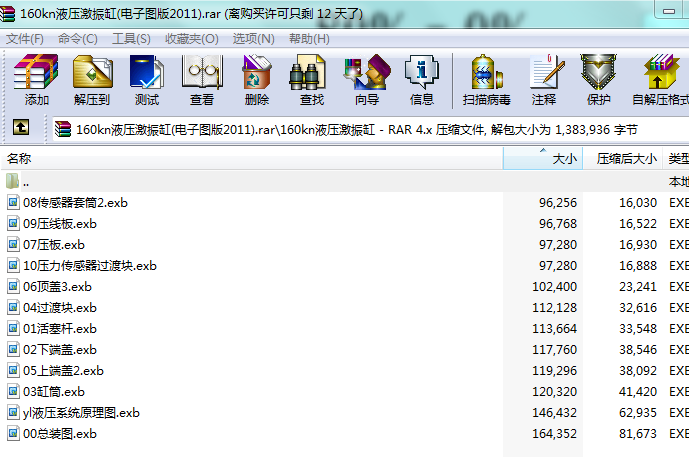Sort by 大小 column header

pos(543,158)
